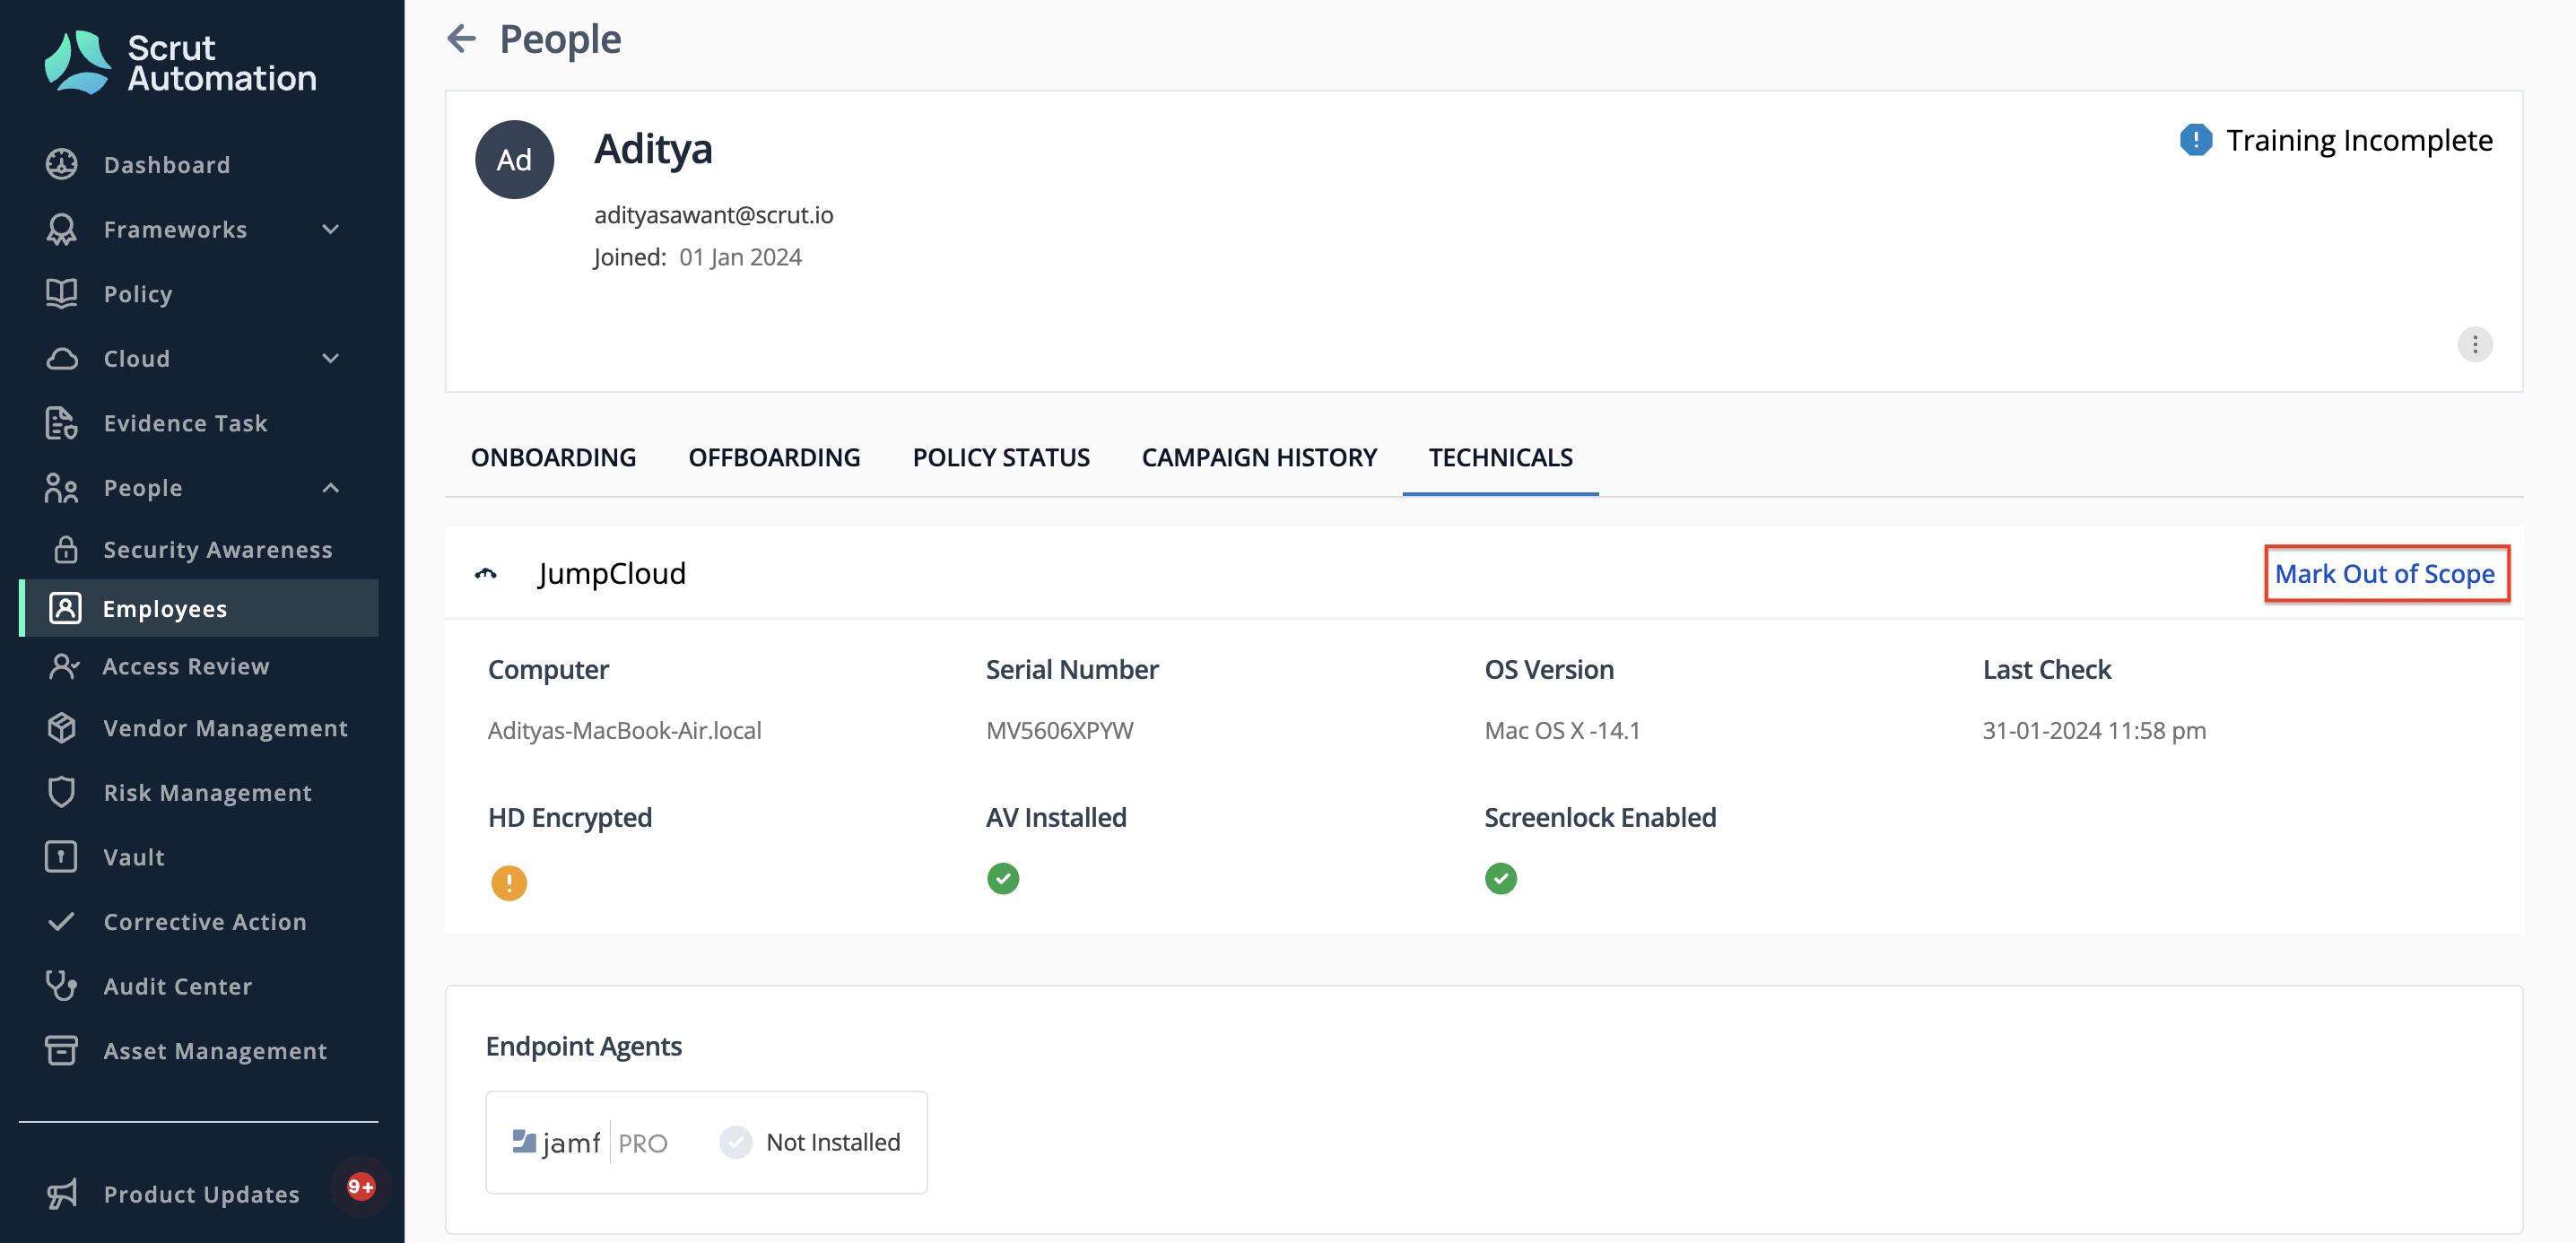Click the Policy book icon
Screen dimensions: 2576x1243
62,293
